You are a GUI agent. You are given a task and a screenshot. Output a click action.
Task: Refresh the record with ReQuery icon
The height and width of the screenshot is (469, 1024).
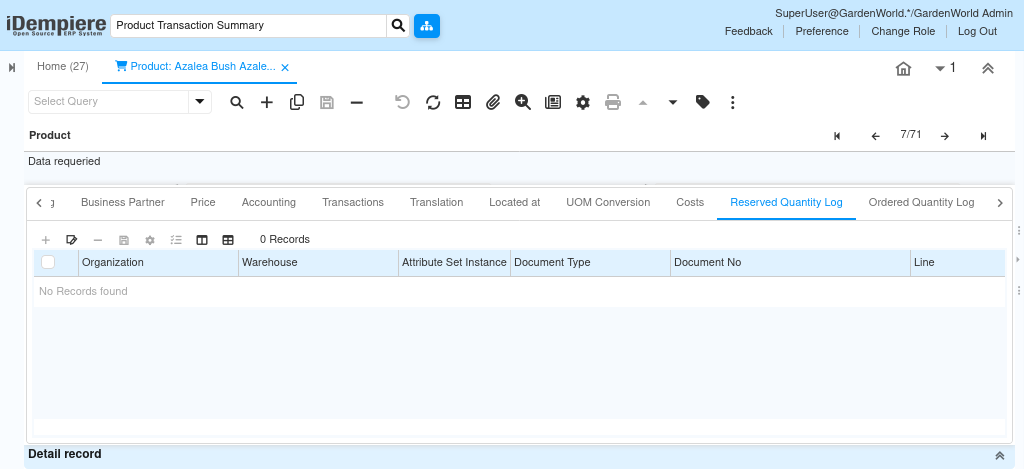(x=433, y=102)
